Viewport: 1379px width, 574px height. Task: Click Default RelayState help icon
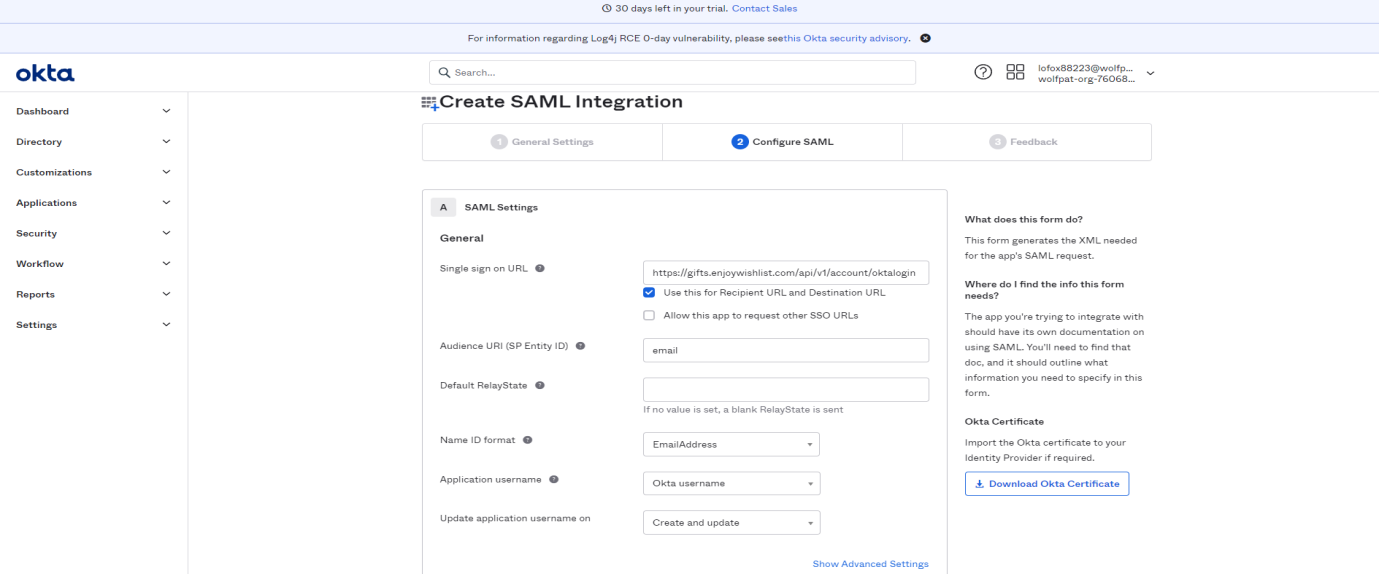coord(540,385)
